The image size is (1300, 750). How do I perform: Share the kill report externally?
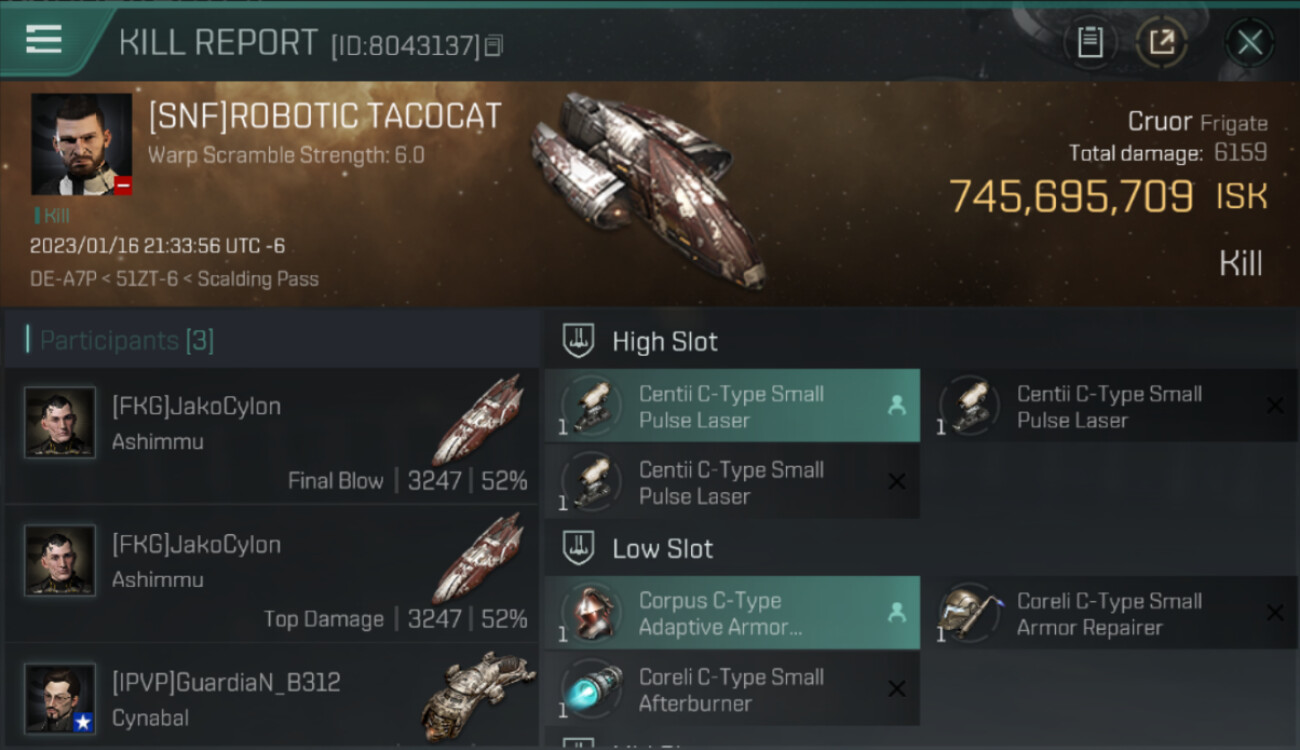tap(1161, 42)
